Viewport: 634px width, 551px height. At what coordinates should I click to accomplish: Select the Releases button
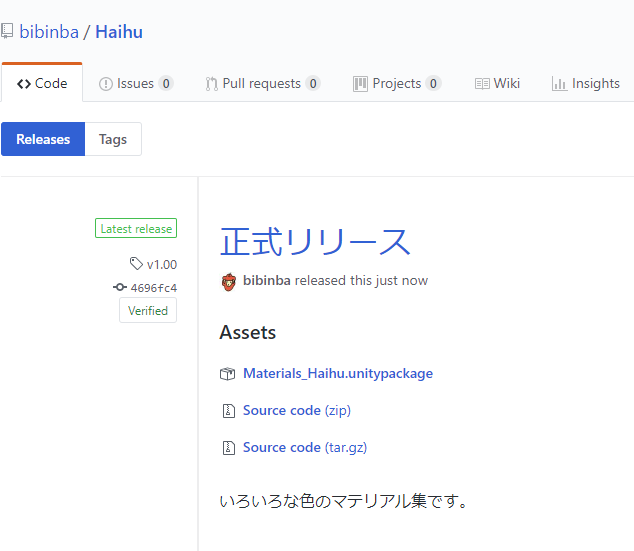[43, 139]
